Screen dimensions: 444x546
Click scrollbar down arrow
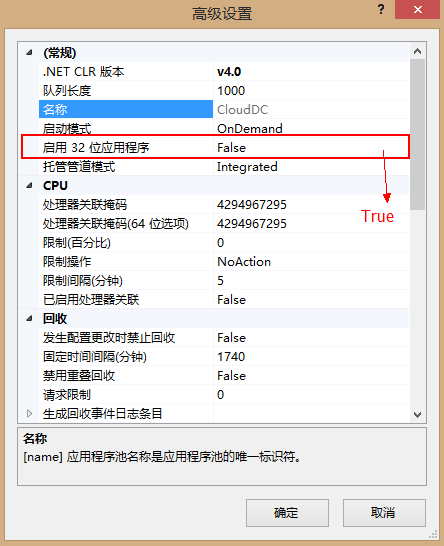(x=417, y=414)
